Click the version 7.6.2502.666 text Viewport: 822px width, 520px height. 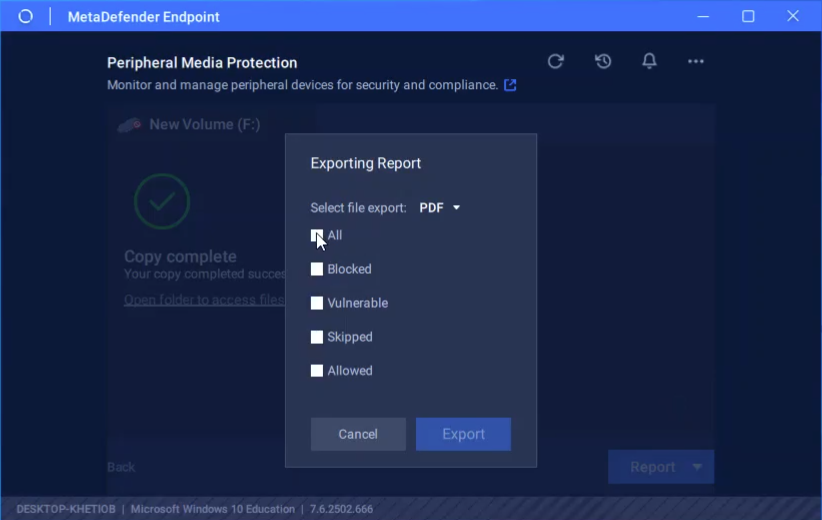click(x=341, y=509)
